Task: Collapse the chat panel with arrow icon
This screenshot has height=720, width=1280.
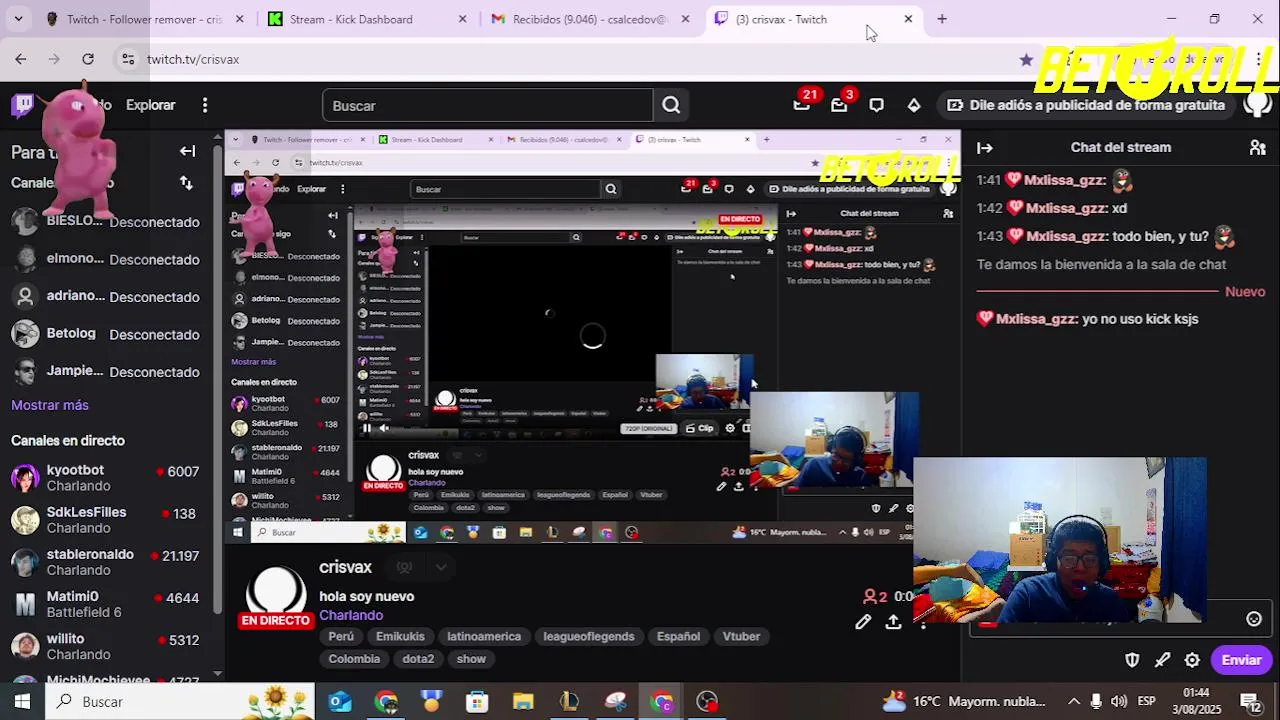Action: pos(985,147)
